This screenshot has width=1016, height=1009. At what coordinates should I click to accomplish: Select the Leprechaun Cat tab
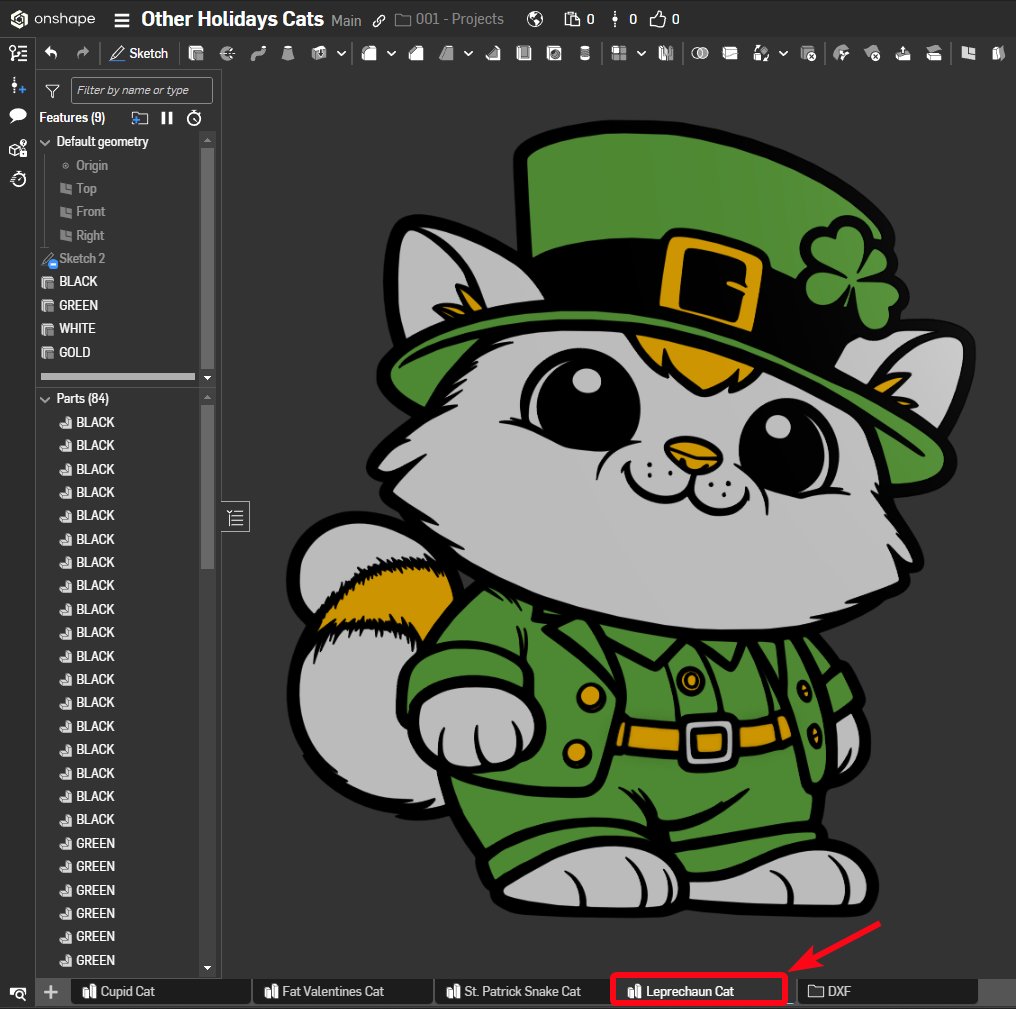click(699, 992)
